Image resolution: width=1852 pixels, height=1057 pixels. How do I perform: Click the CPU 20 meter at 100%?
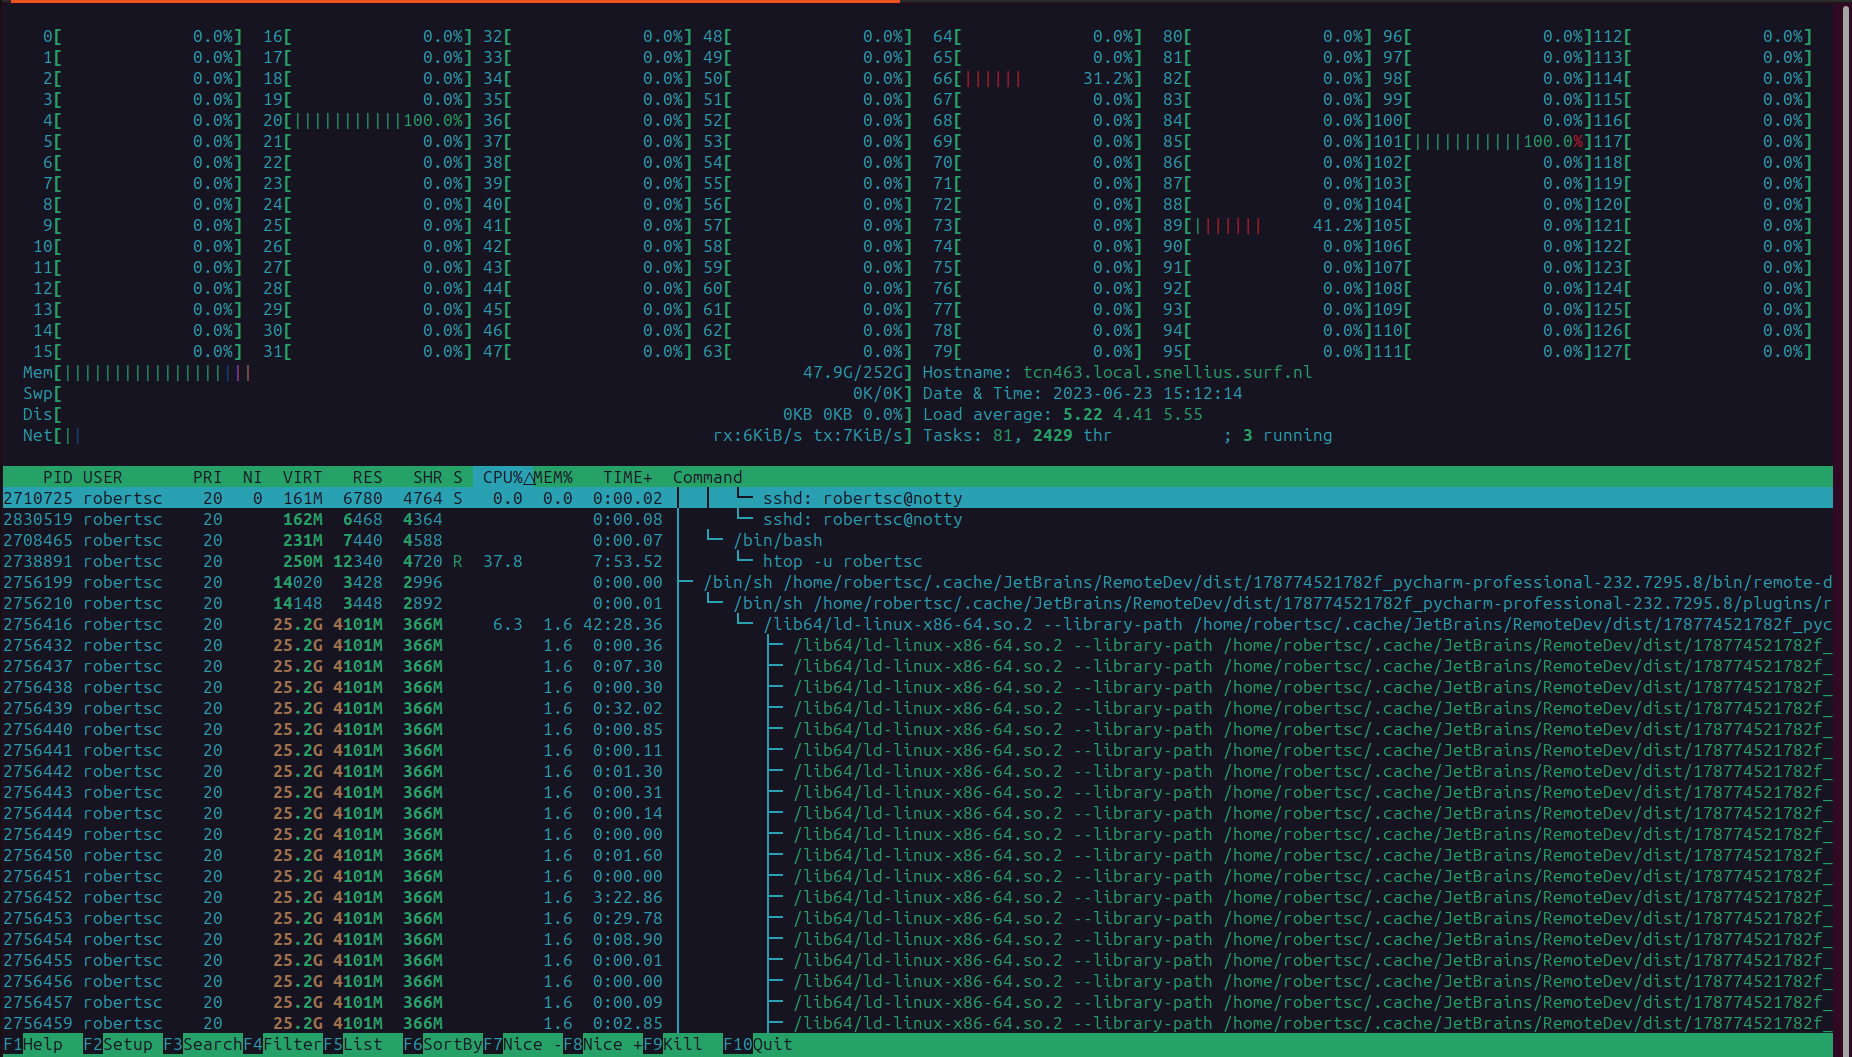pyautogui.click(x=367, y=120)
